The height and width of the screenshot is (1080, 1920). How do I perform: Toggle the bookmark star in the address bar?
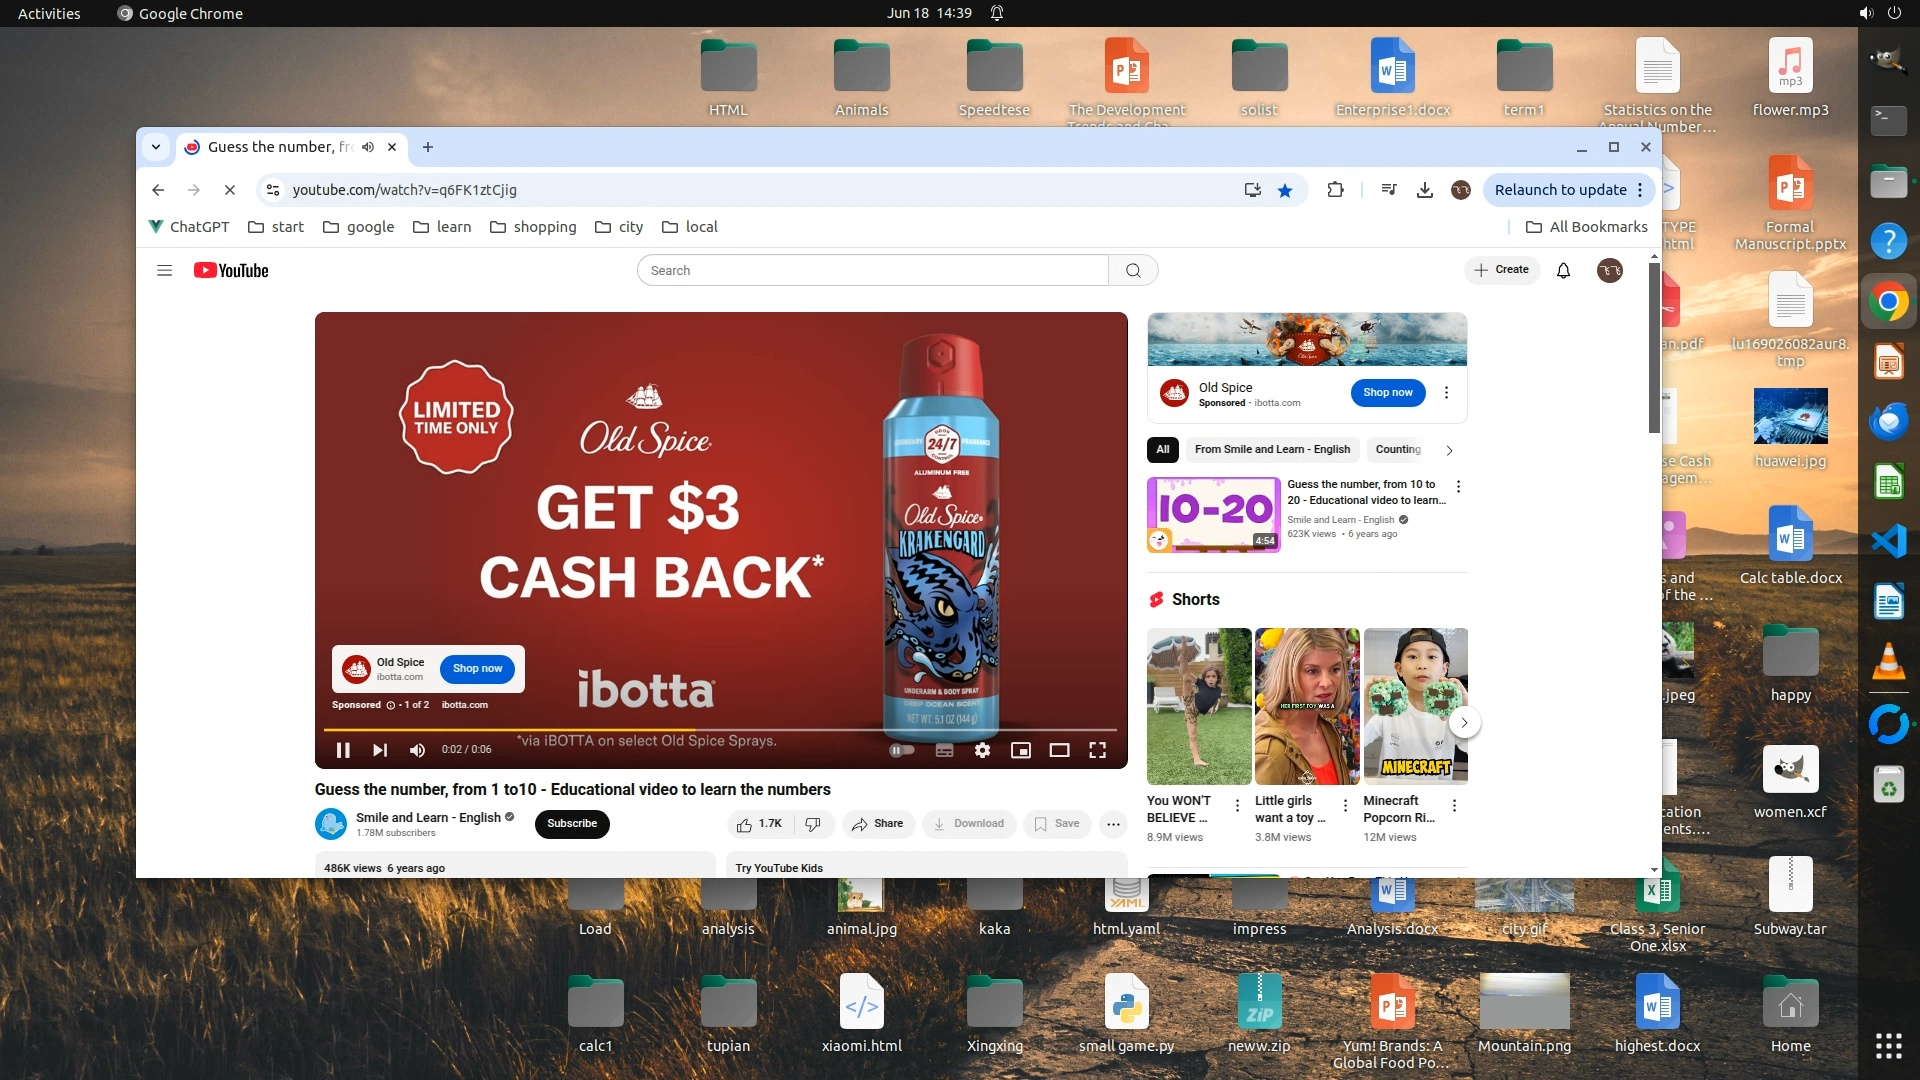[1285, 190]
